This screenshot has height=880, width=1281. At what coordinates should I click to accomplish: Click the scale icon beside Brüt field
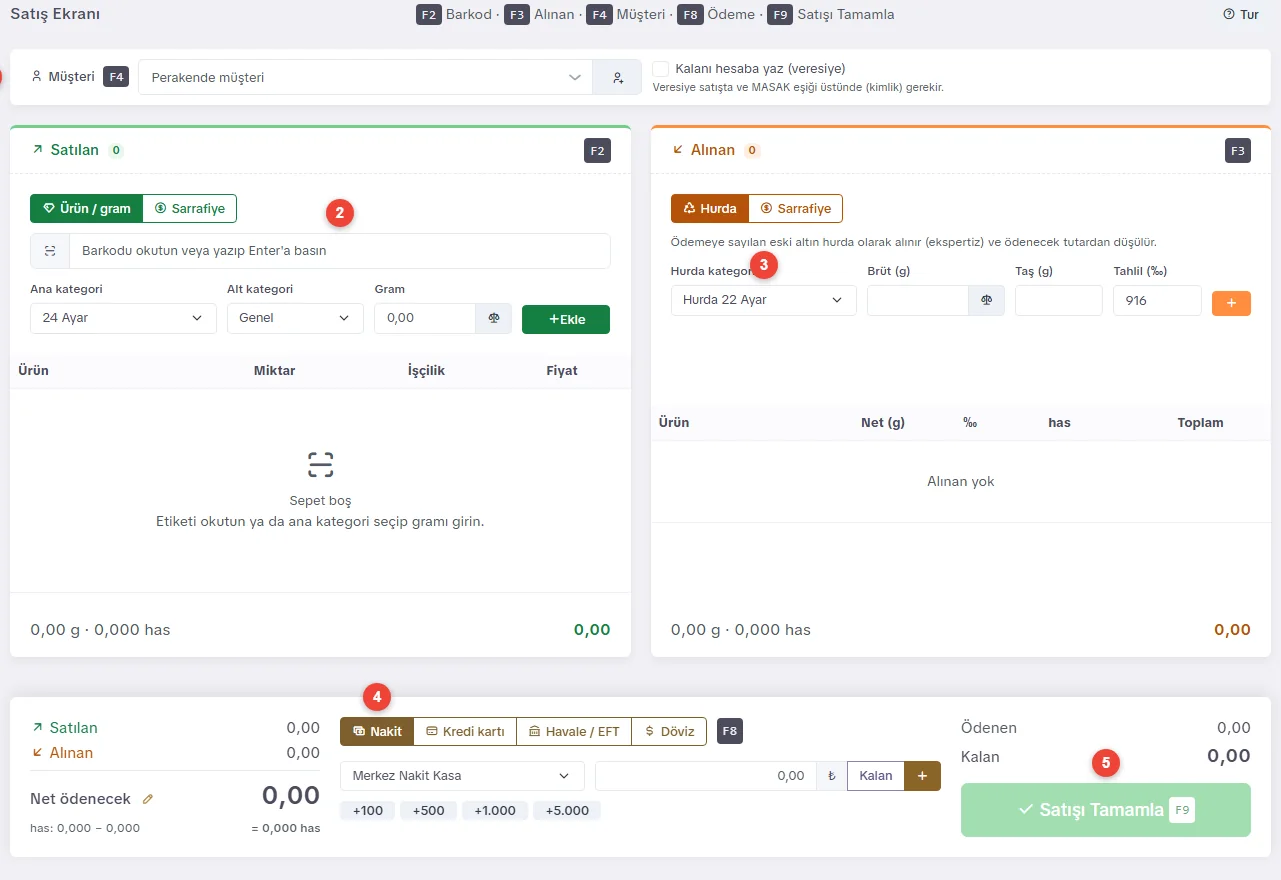pos(986,300)
